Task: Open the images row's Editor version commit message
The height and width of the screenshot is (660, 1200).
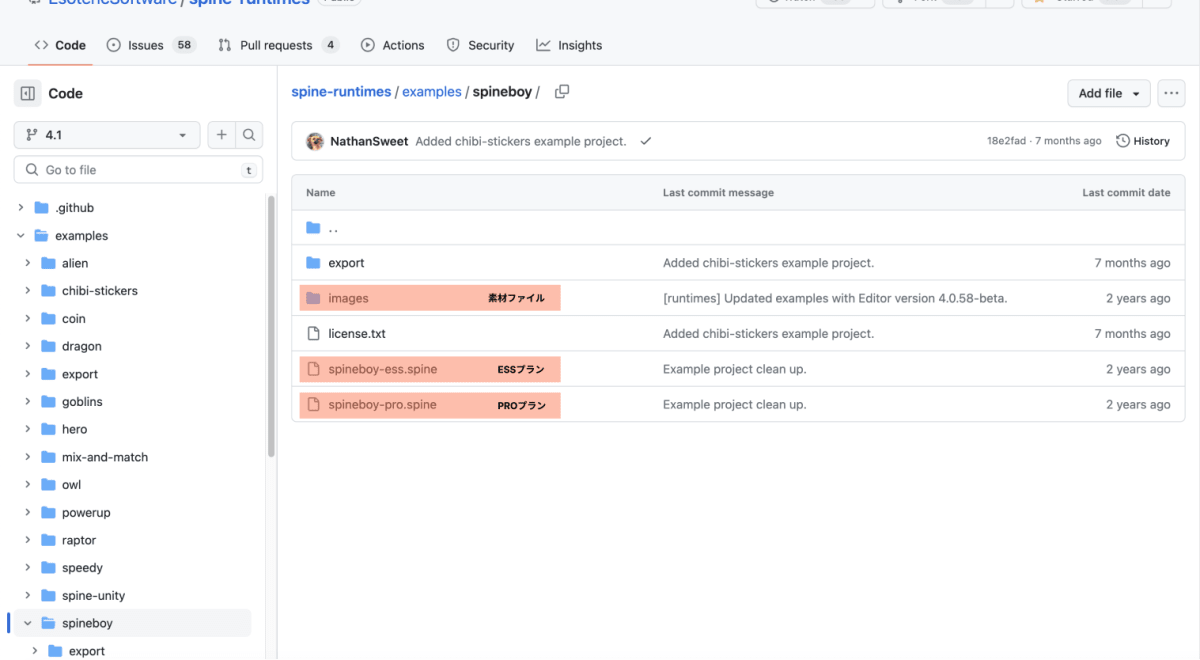Action: pos(835,298)
